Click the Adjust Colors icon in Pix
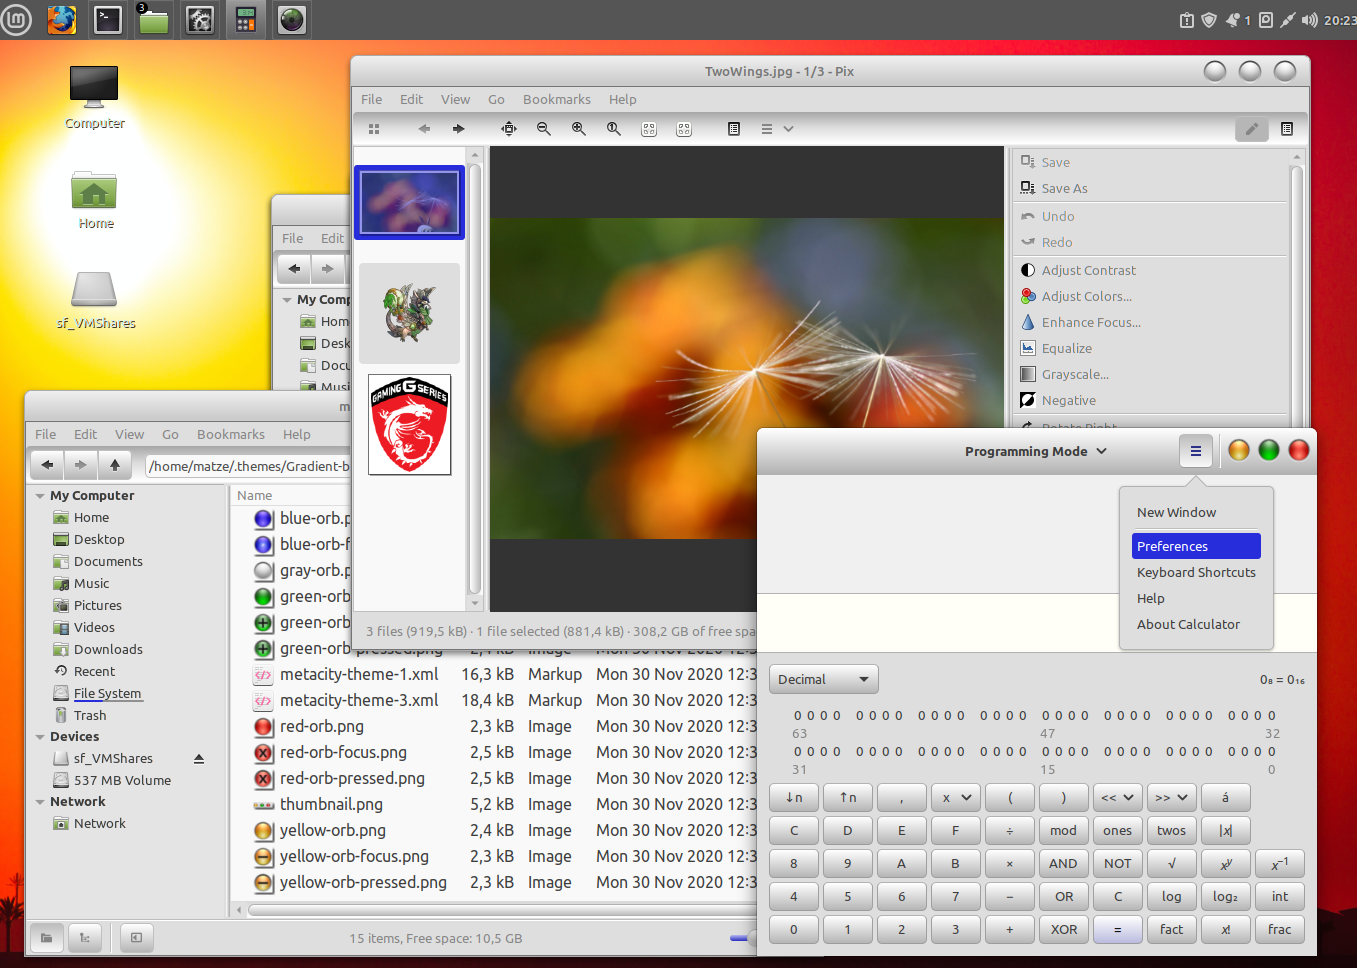The image size is (1357, 968). pos(1027,296)
